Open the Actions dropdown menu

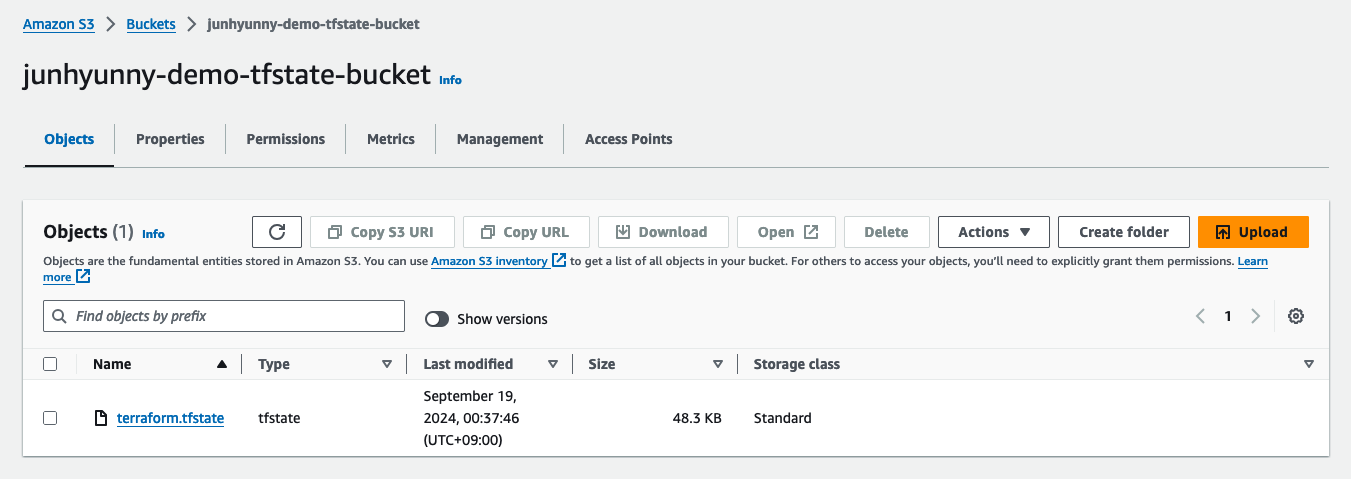[x=993, y=232]
